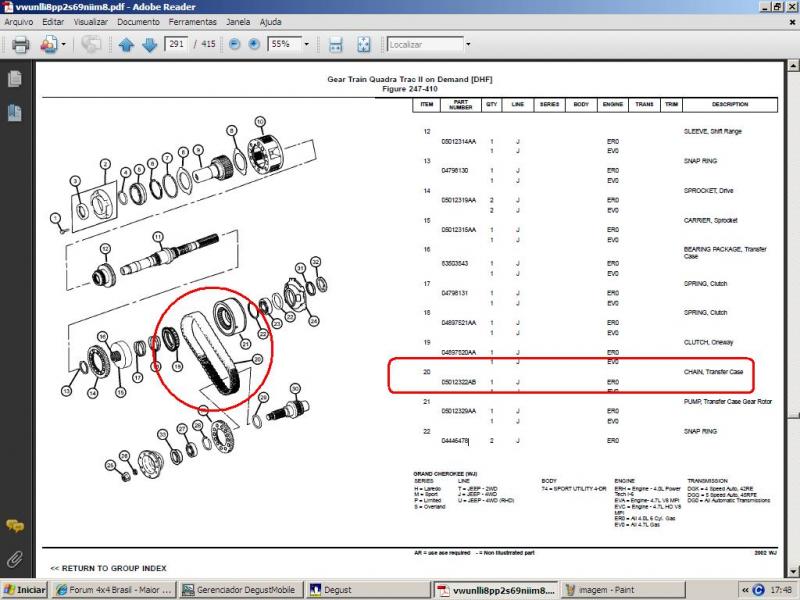Open the zoom percentage dropdown arrow
800x600 pixels.
point(306,44)
